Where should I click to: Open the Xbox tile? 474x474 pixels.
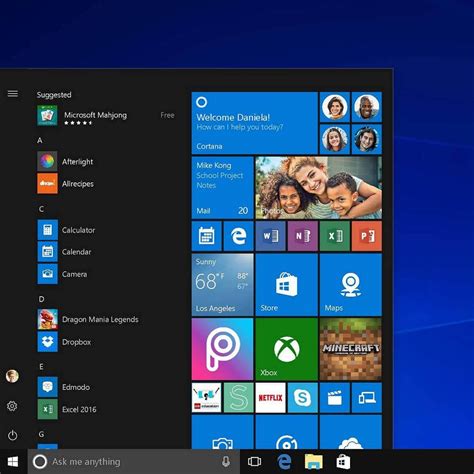coord(286,349)
